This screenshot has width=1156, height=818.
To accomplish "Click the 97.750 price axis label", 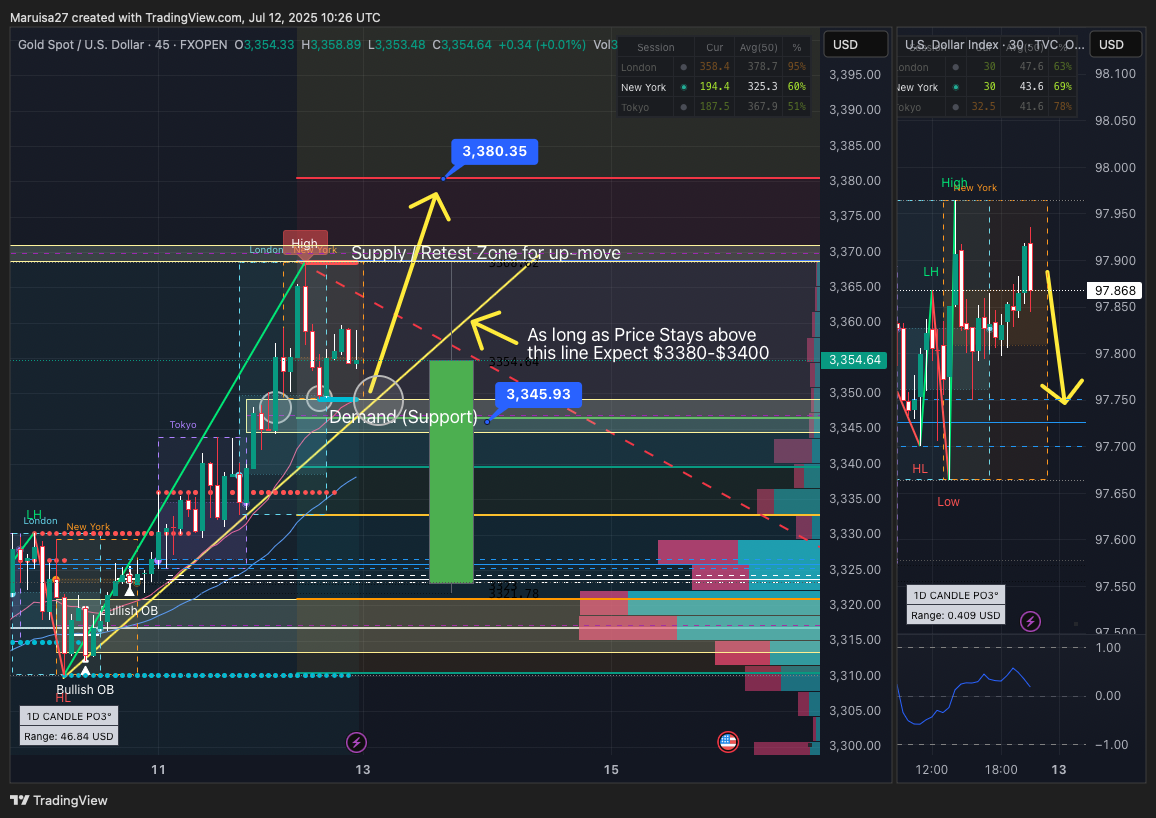I will coord(1115,400).
